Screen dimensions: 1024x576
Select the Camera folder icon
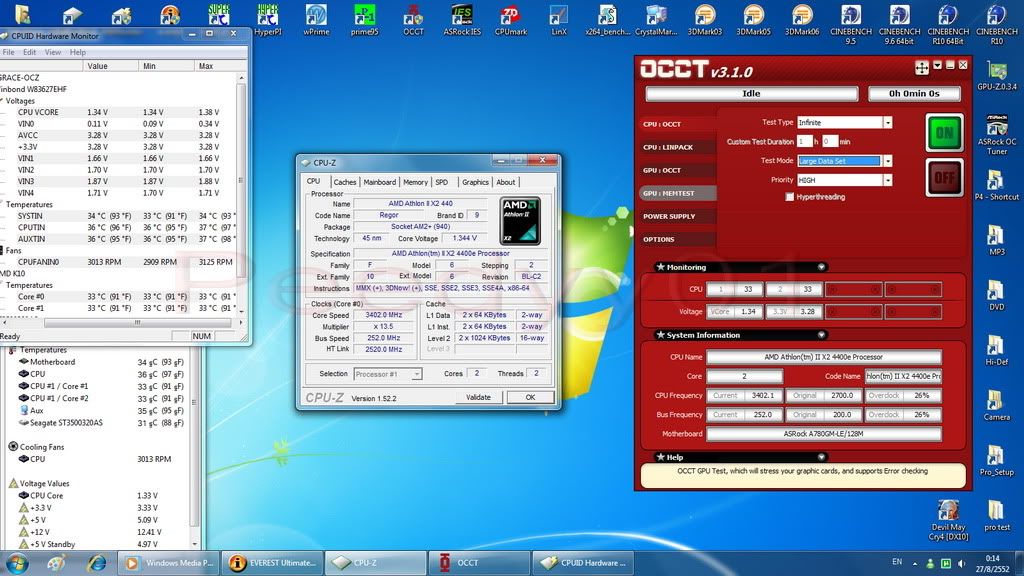[997, 405]
